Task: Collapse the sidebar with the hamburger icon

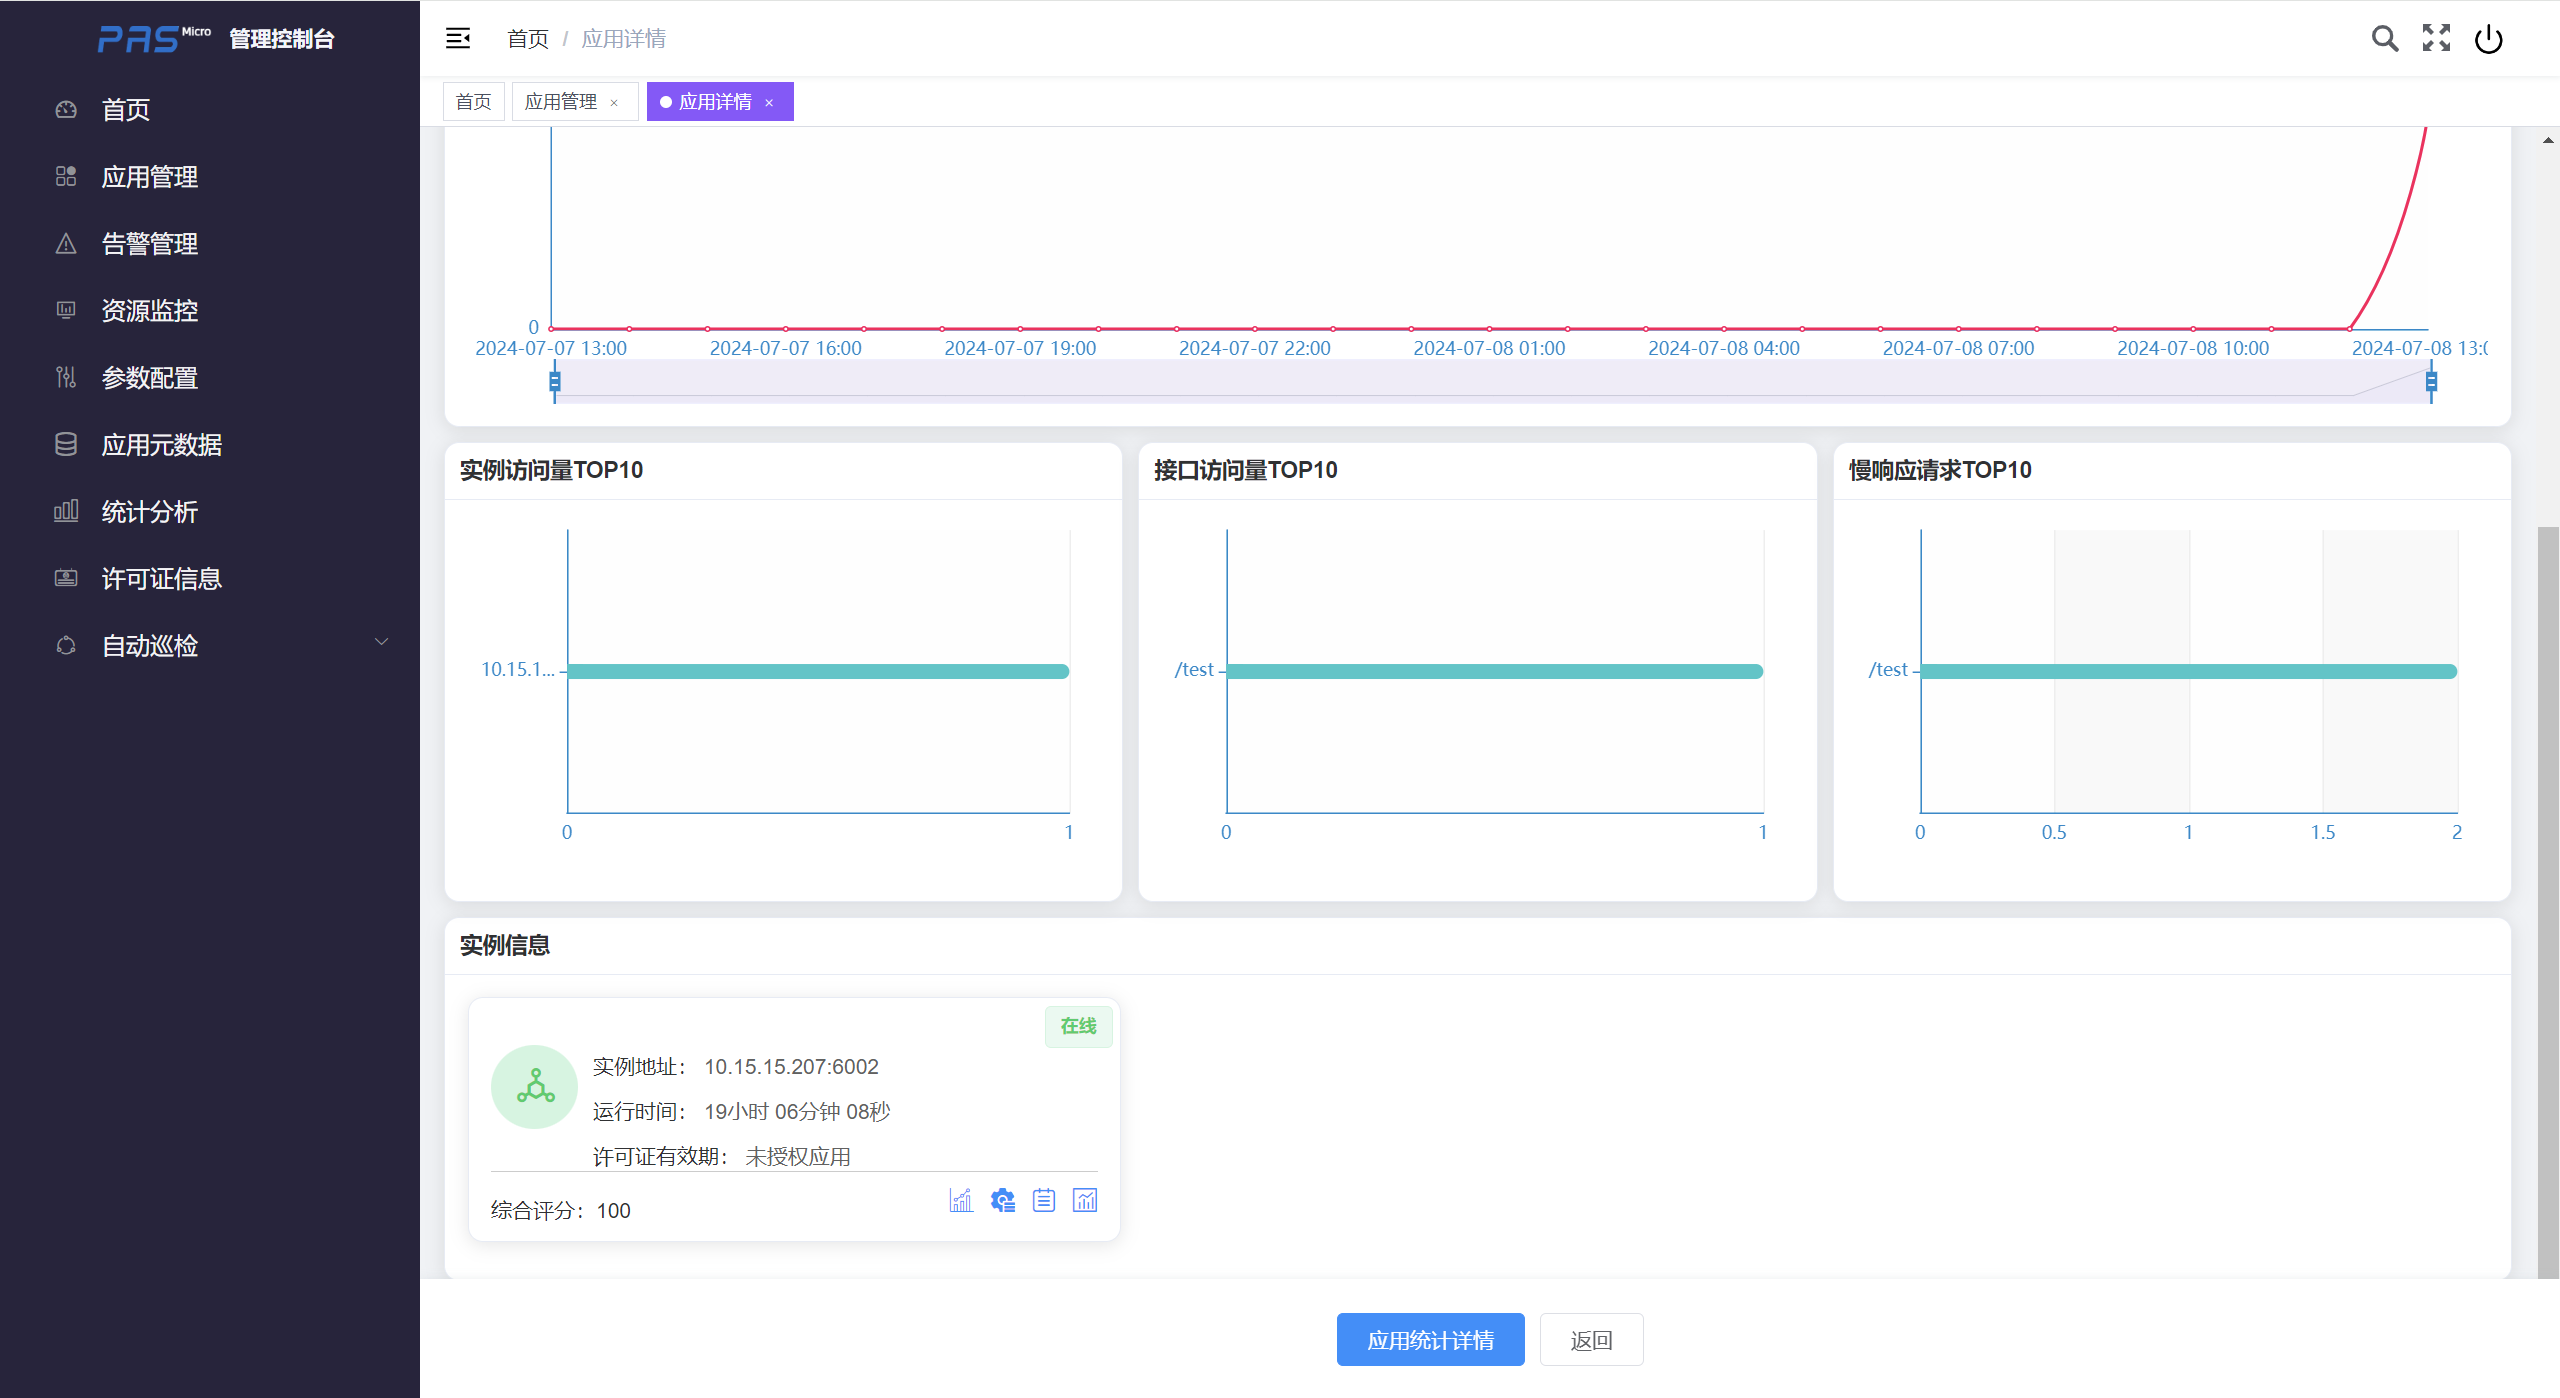Action: coord(458,39)
